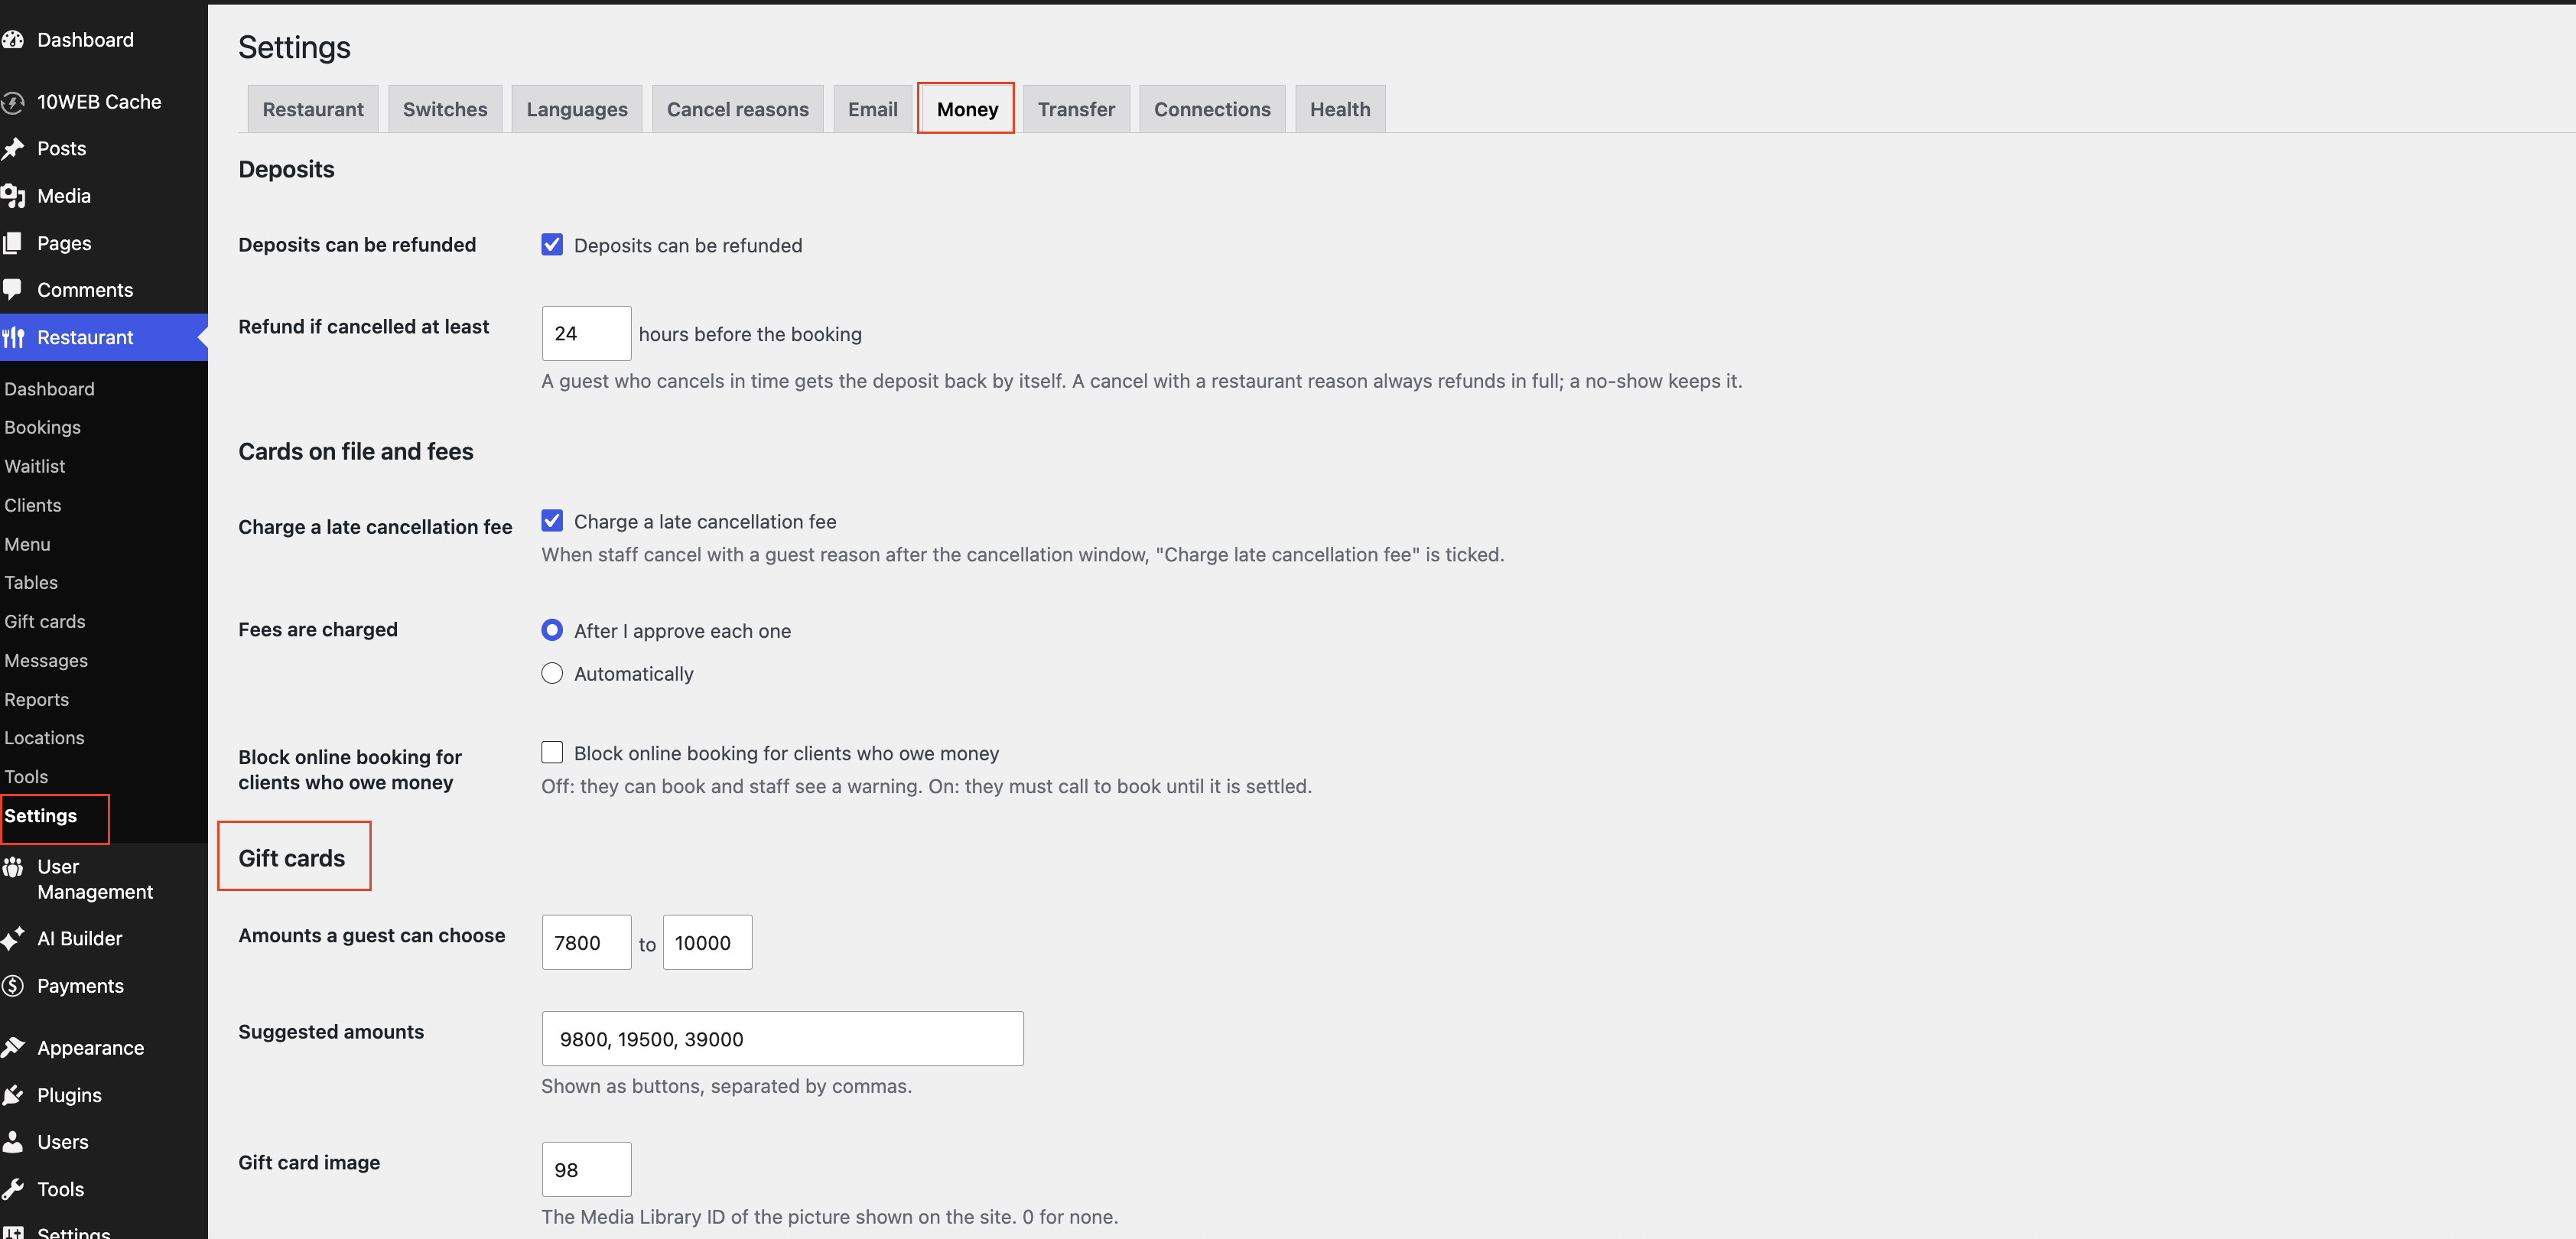
Task: Open Payments menu item
Action: [x=81, y=986]
